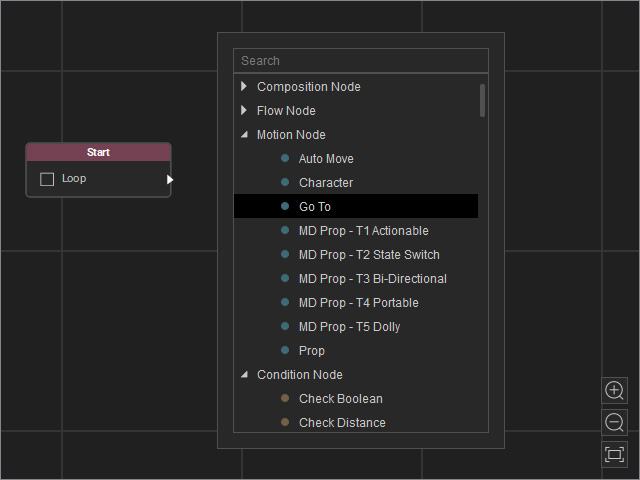The width and height of the screenshot is (640, 480).
Task: Add MD Prop - T4 Portable node
Action: pos(356,302)
